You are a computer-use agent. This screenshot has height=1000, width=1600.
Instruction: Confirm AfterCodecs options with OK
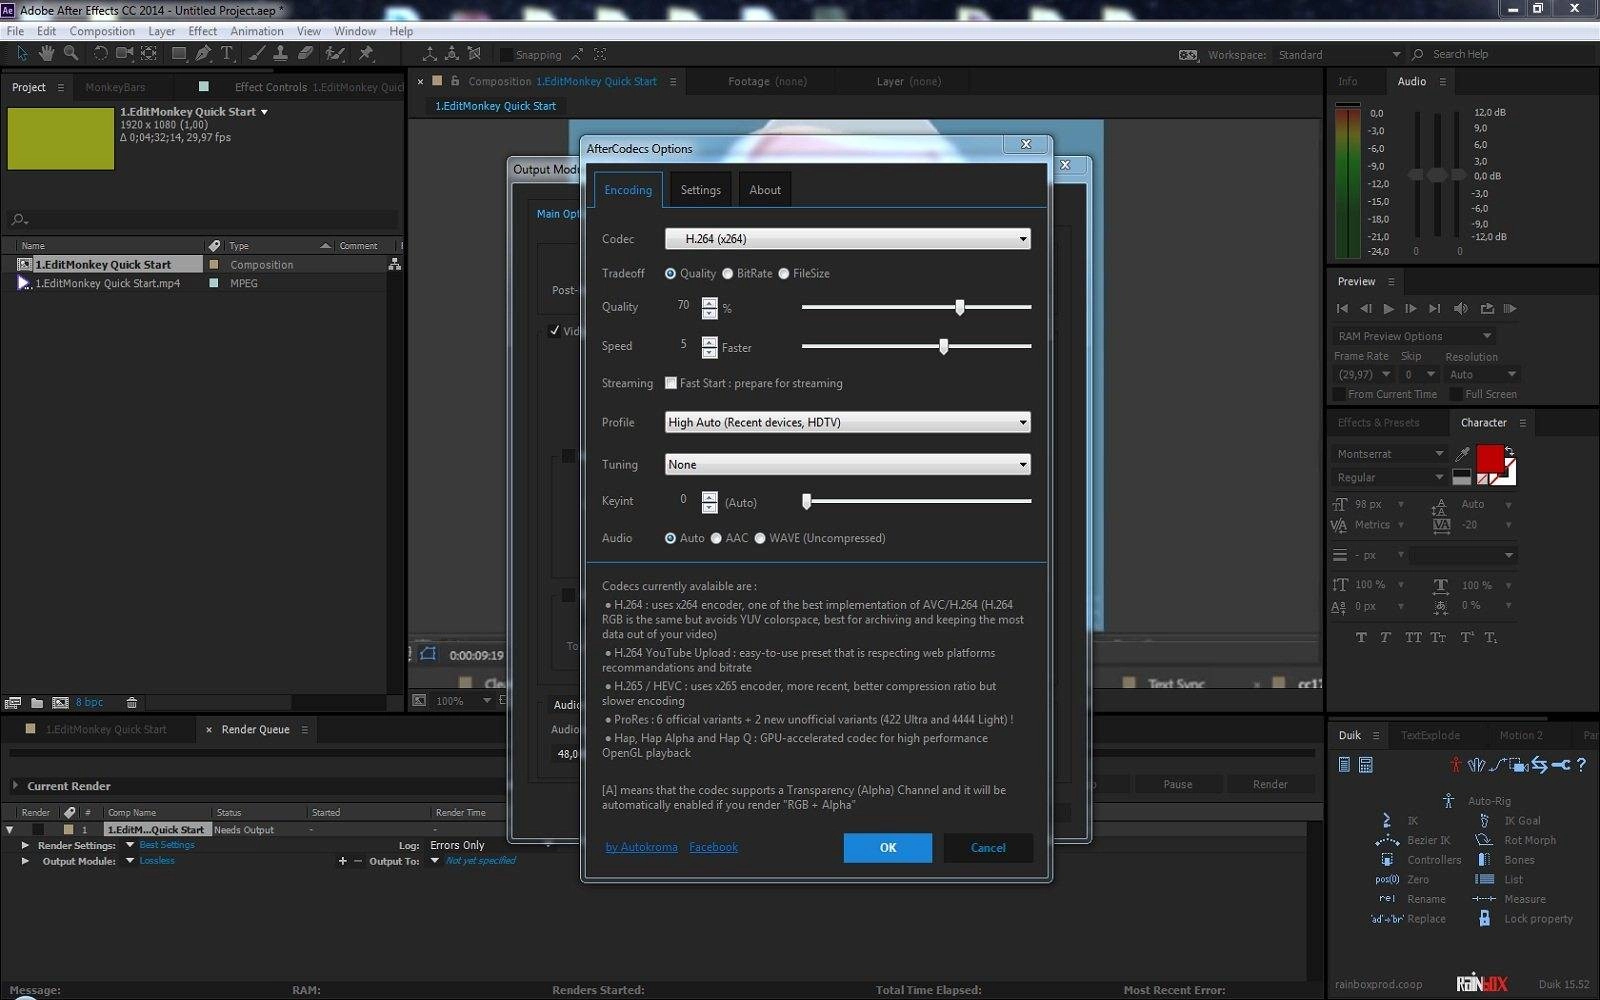pyautogui.click(x=887, y=847)
